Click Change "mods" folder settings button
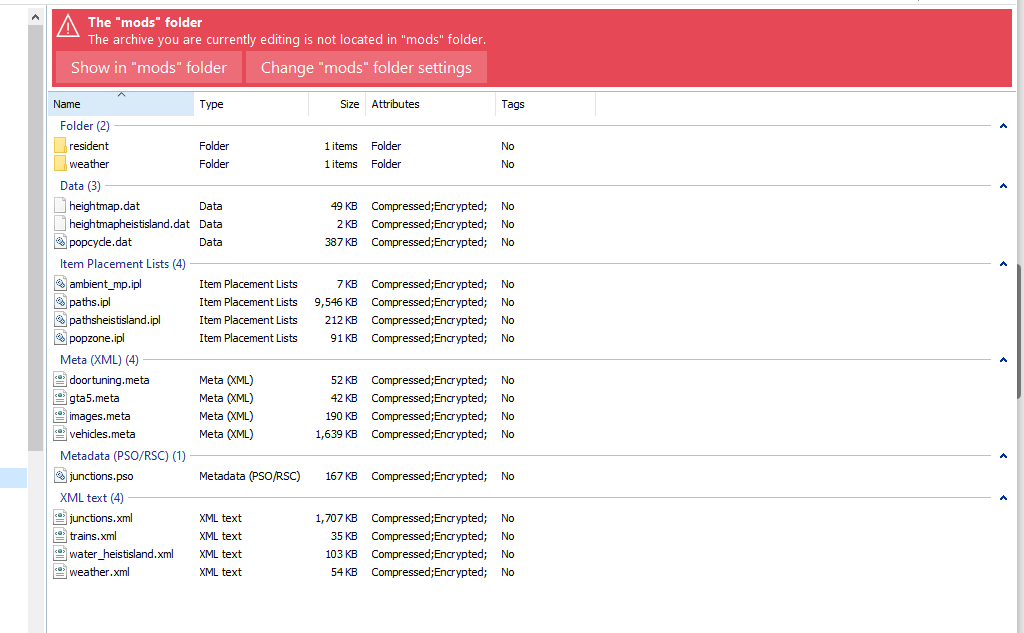Viewport: 1024px width, 633px height. click(366, 68)
